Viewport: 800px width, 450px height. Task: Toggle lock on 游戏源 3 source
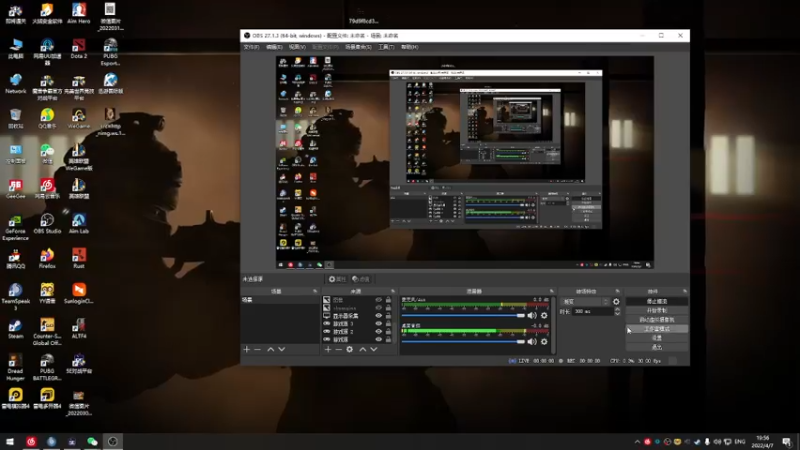point(388,323)
